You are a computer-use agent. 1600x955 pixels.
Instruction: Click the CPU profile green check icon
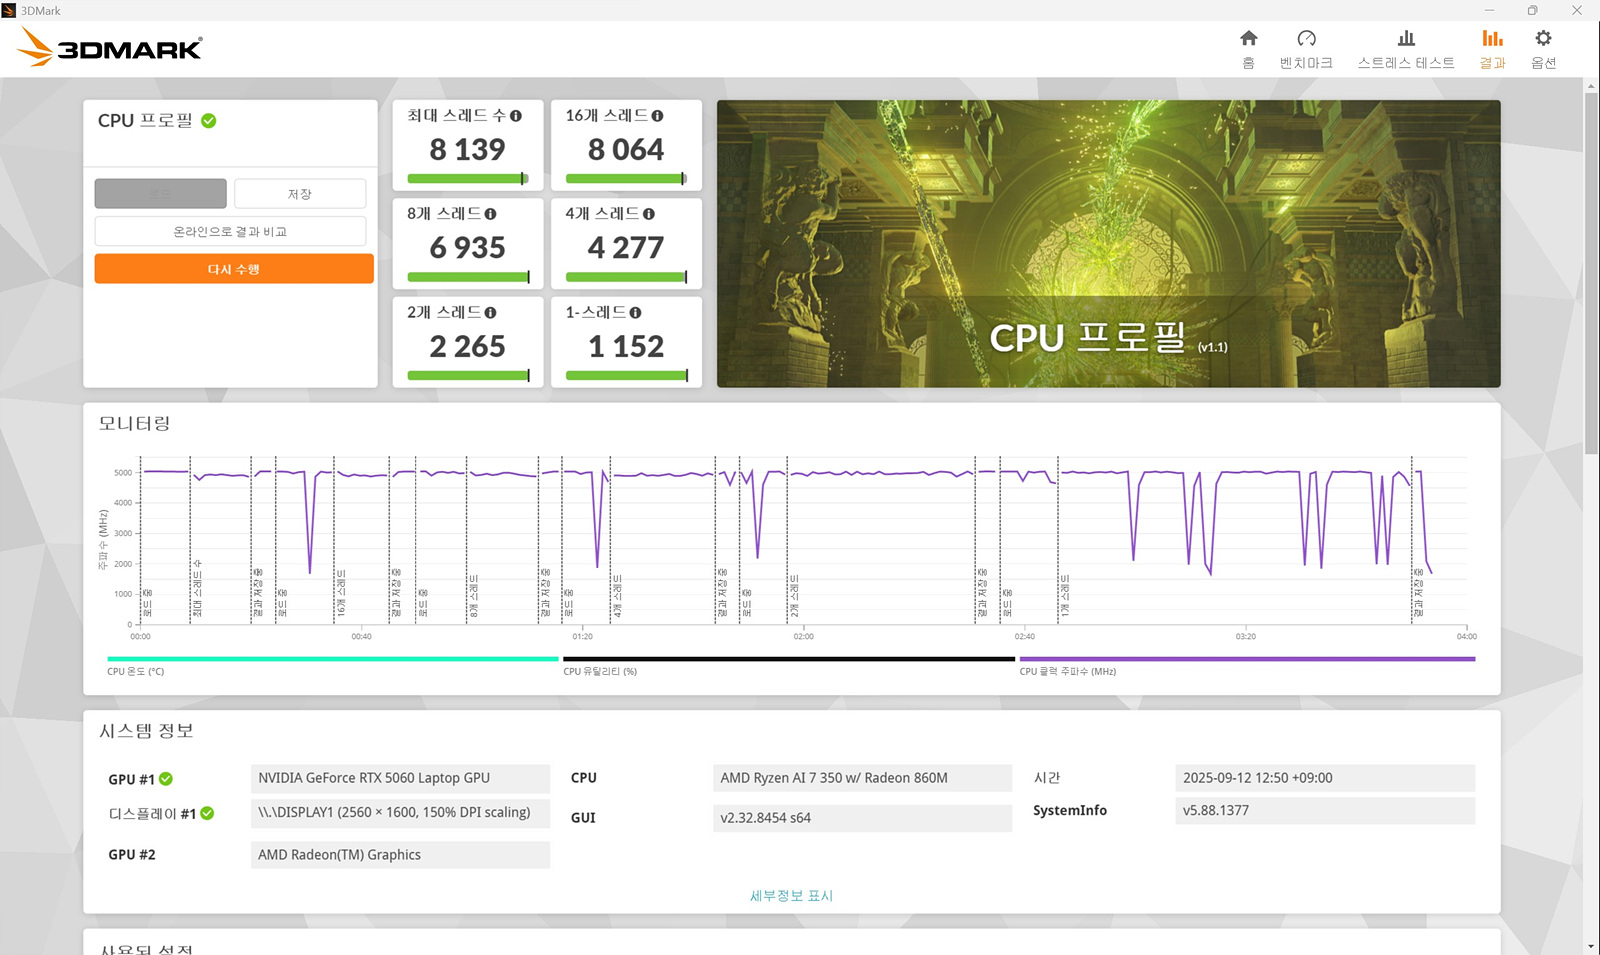tap(209, 121)
